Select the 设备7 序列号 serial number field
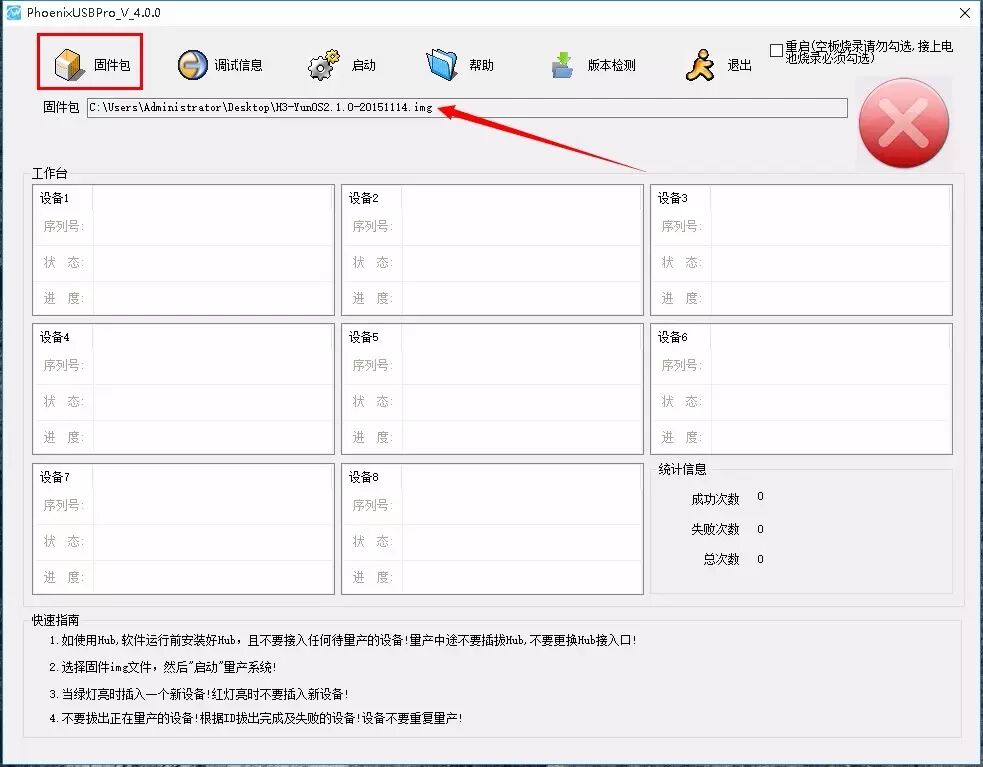This screenshot has height=767, width=983. tap(212, 506)
